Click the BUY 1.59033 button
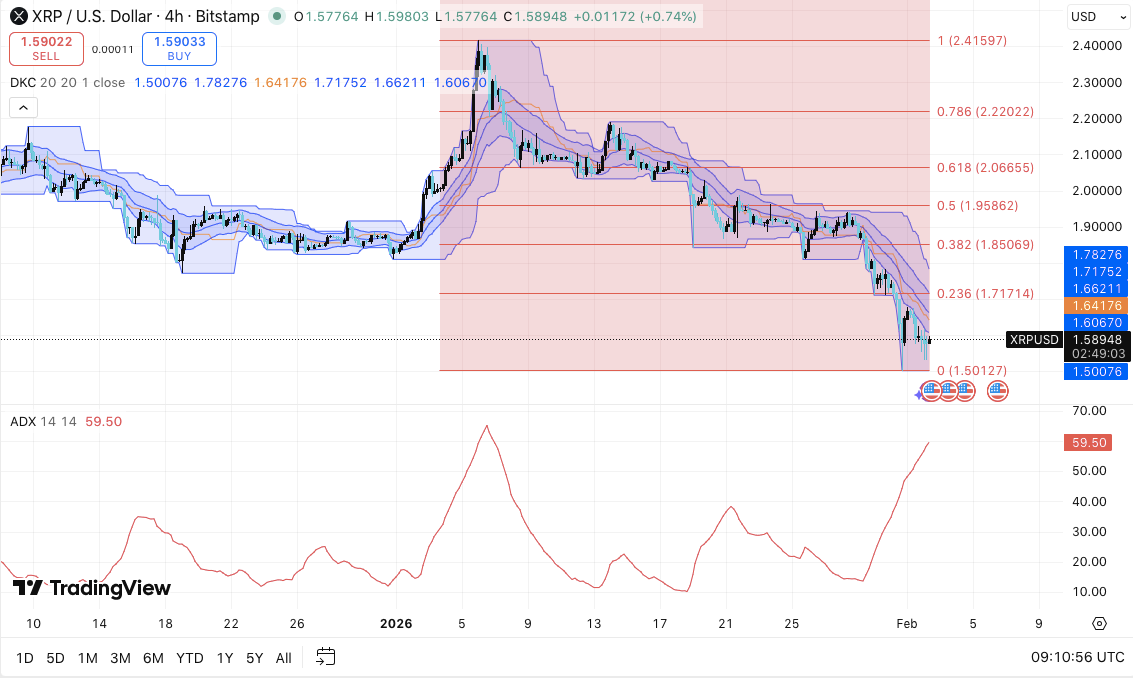 click(x=179, y=48)
